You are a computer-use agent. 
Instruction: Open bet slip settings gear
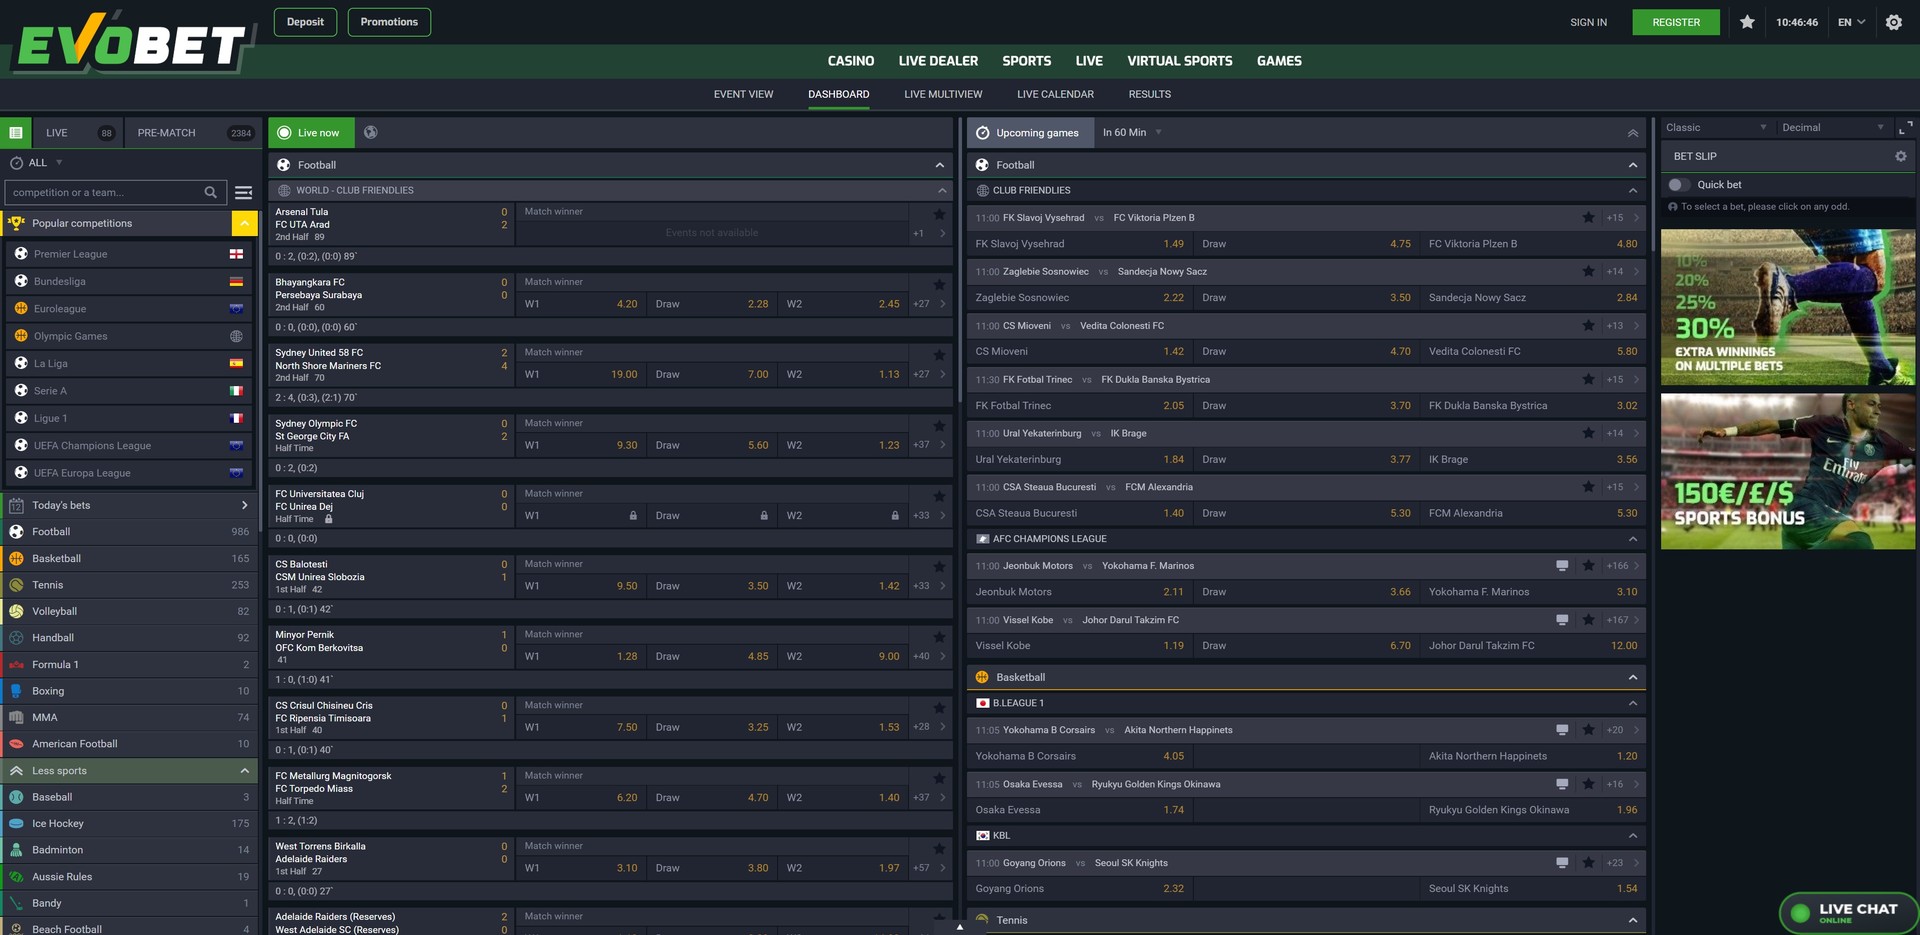click(x=1900, y=156)
